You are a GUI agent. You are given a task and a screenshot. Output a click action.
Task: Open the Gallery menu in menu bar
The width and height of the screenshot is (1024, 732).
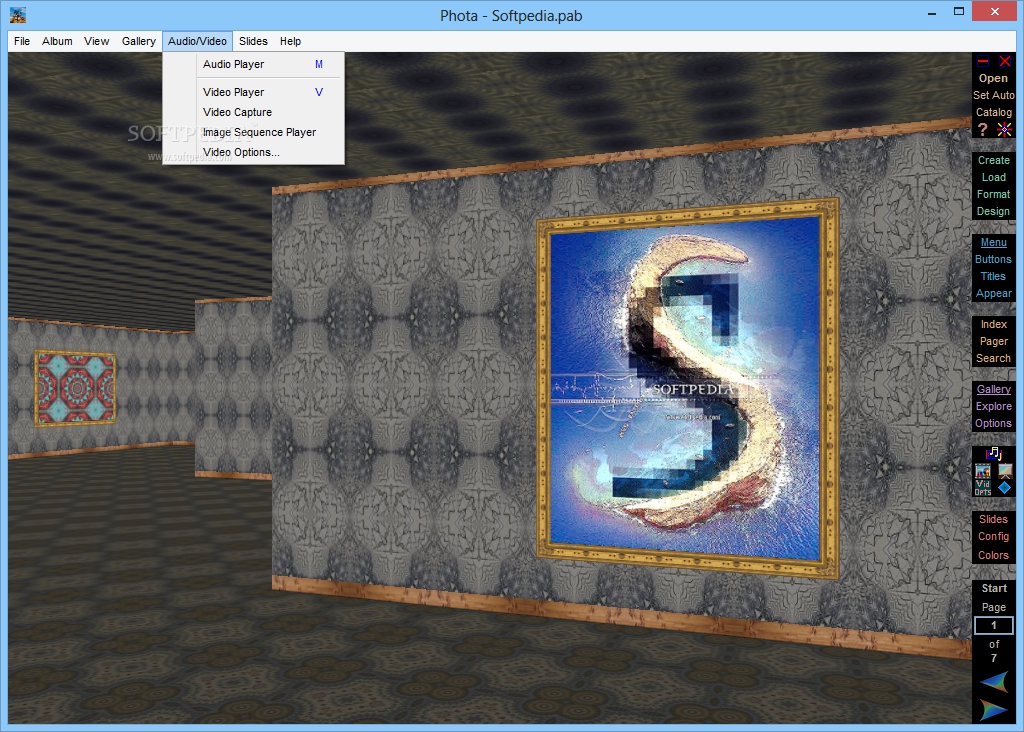click(138, 41)
